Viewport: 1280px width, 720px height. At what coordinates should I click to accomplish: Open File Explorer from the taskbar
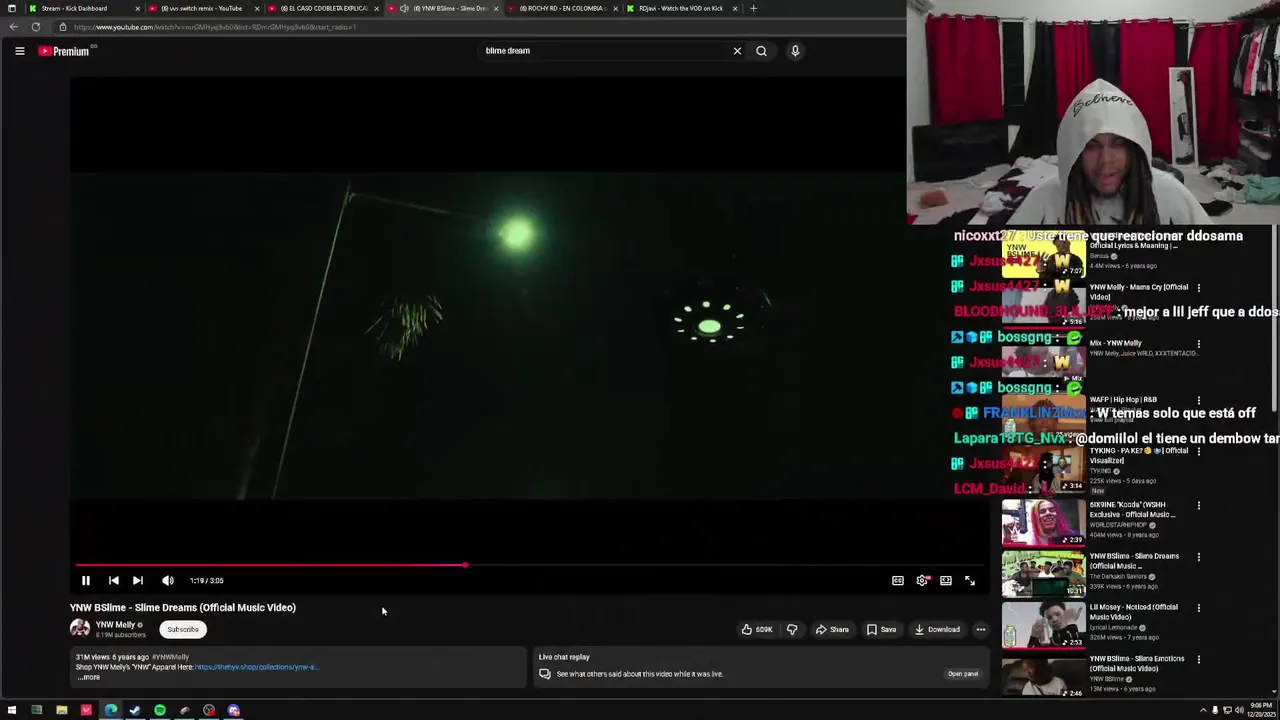[61, 711]
